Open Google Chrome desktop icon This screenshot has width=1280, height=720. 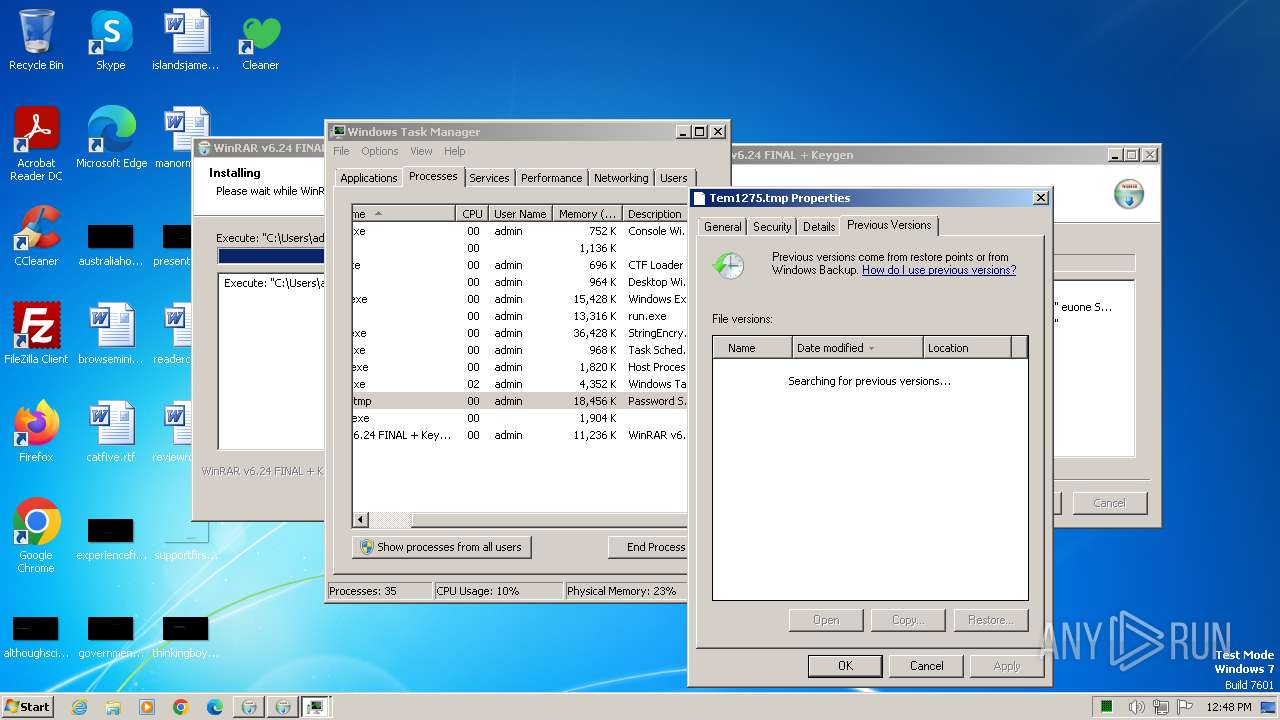tap(36, 536)
